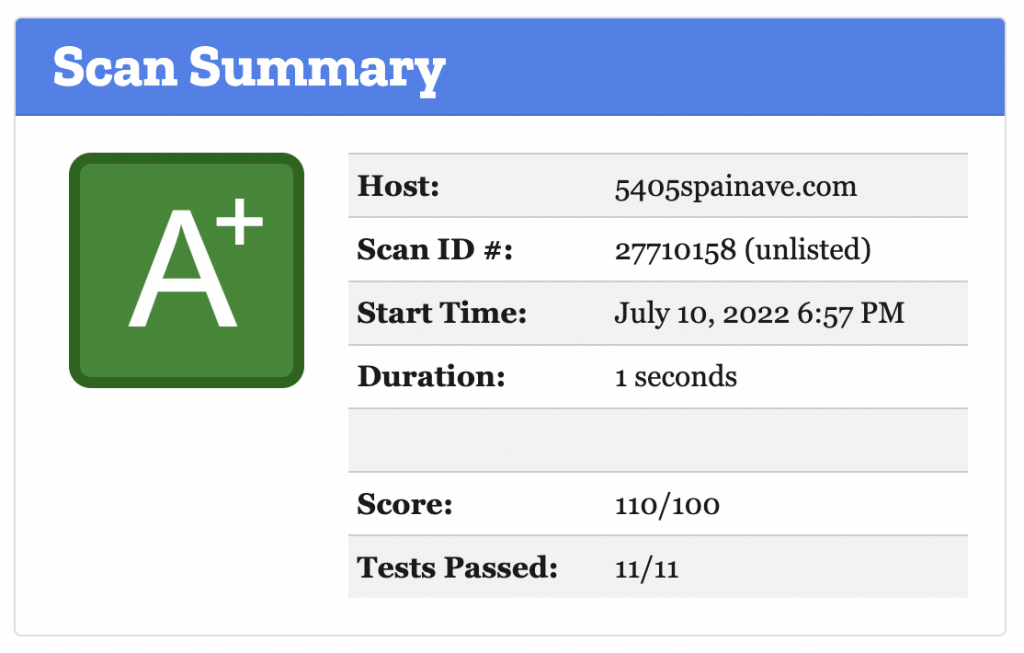Click the dark green border of grade badge
The height and width of the screenshot is (653, 1024).
click(x=74, y=270)
